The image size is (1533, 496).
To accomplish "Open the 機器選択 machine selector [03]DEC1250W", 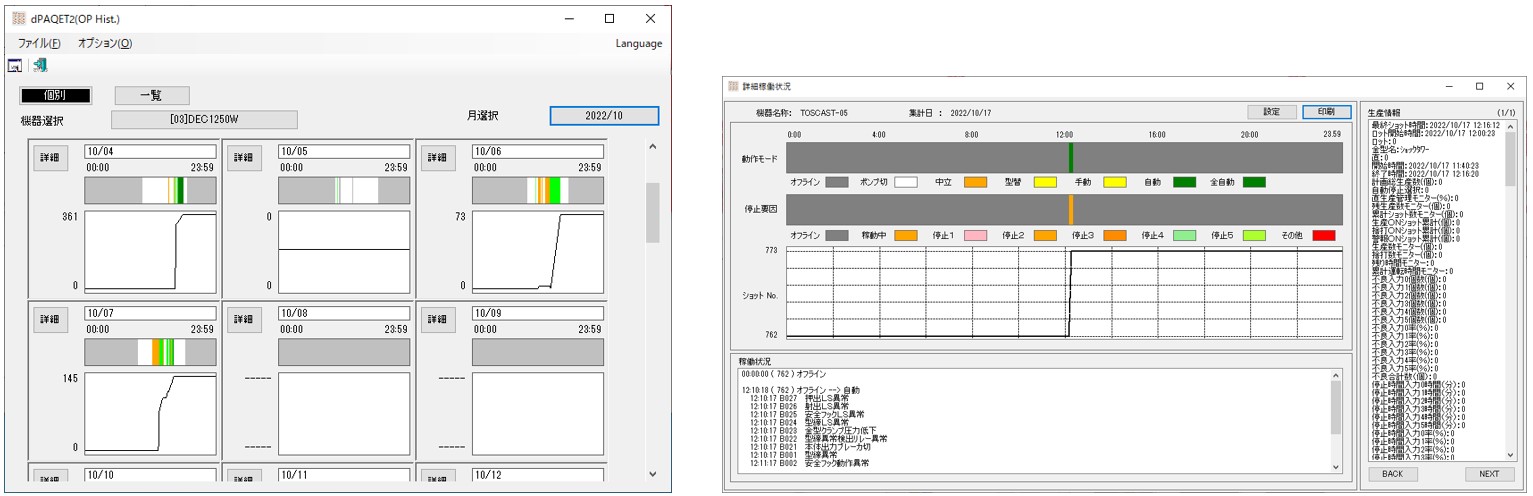I will (x=204, y=120).
